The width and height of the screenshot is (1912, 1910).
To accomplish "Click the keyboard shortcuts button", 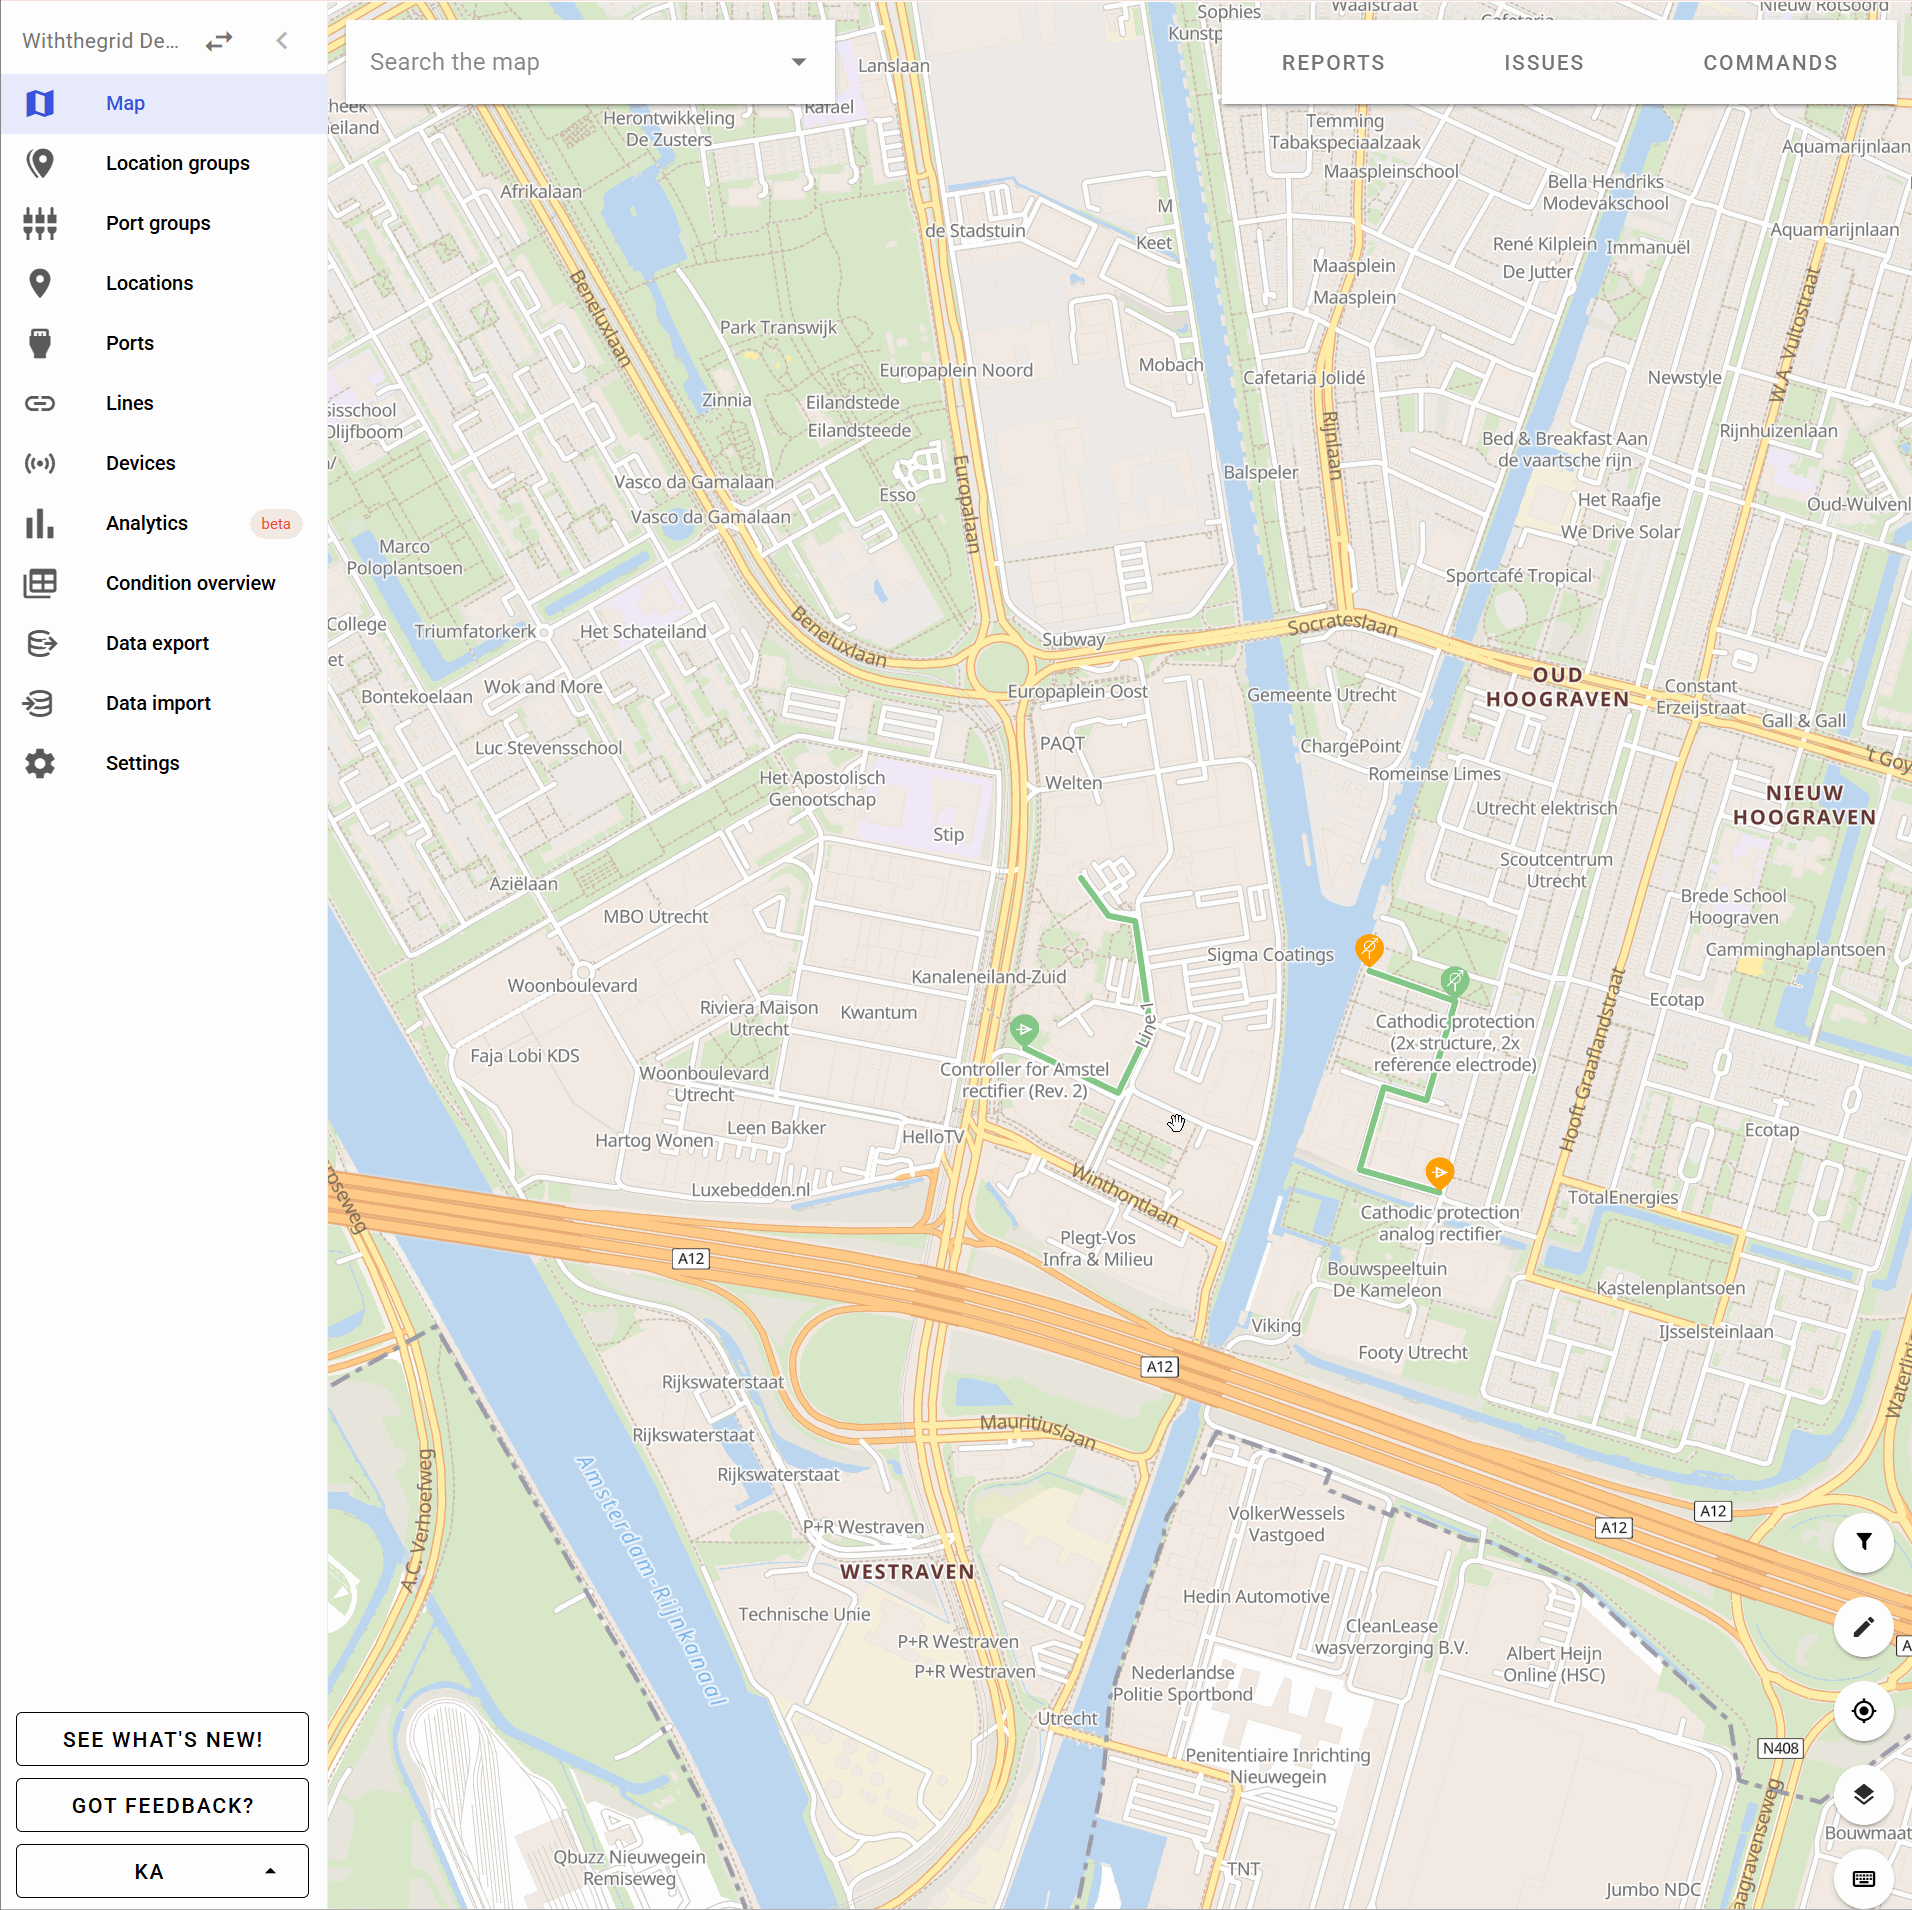I will pyautogui.click(x=1863, y=1878).
